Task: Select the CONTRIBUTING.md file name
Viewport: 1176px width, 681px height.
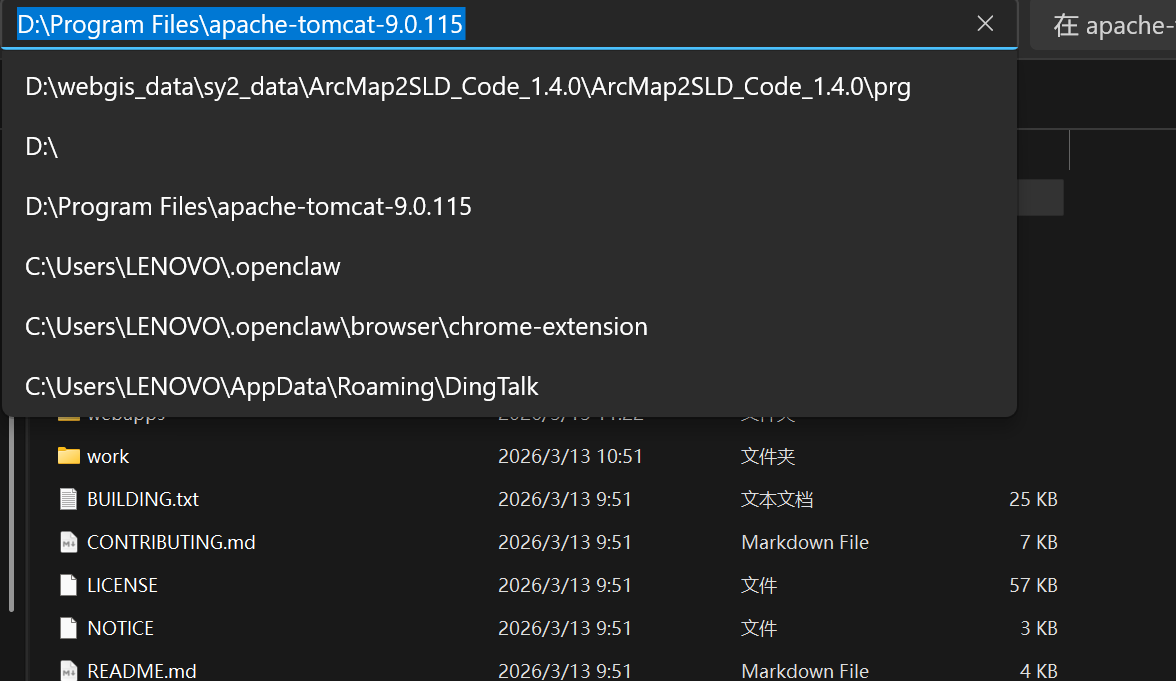Action: point(171,542)
